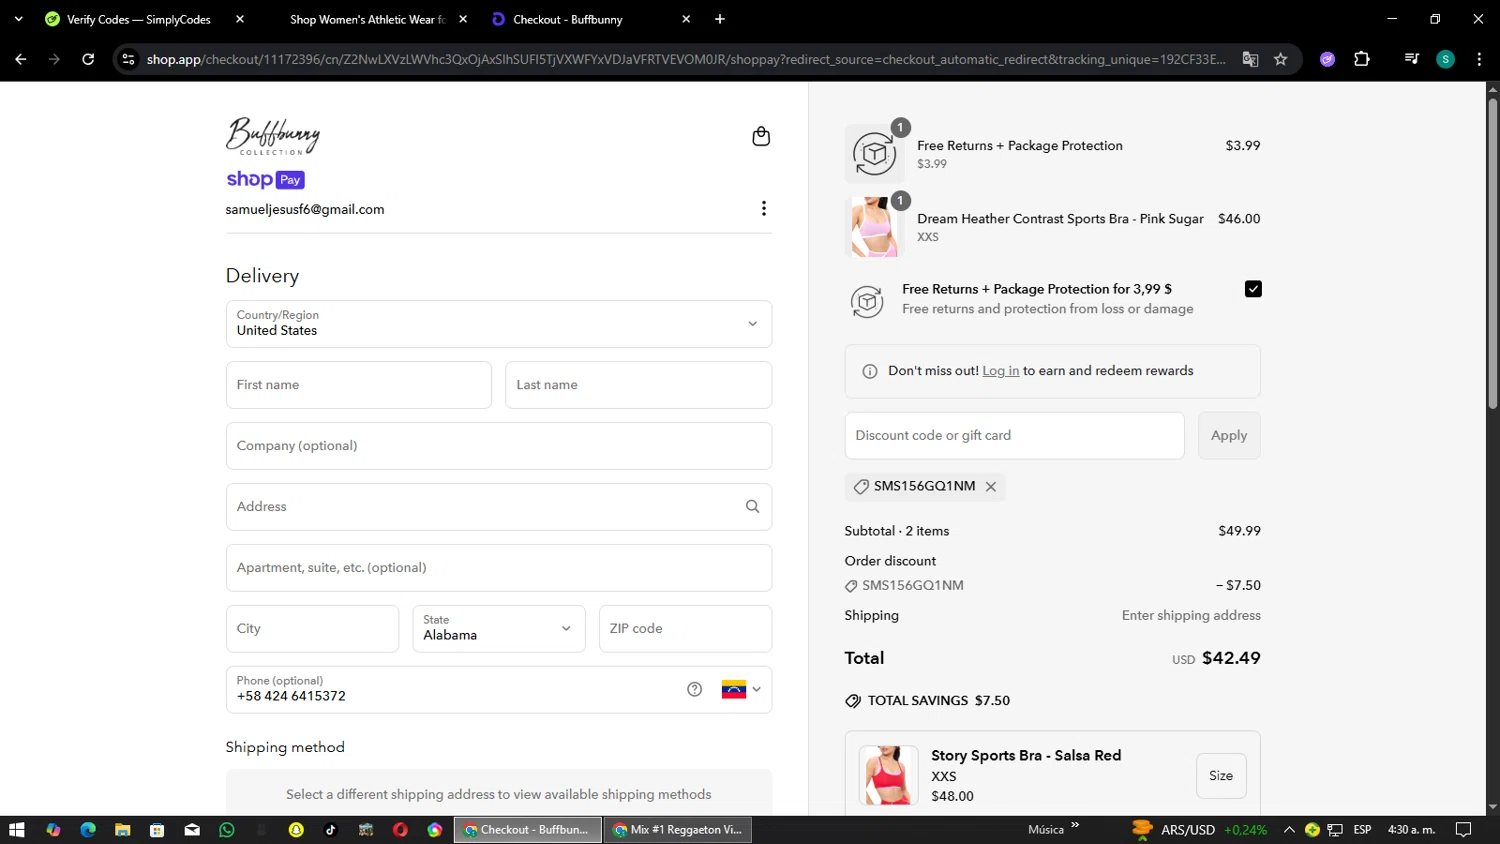Viewport: 1500px width, 844px height.
Task: Open the Chrome three-dot menu
Action: point(1479,59)
